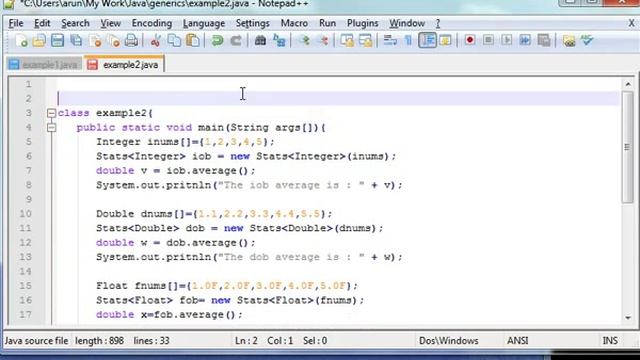Viewport: 640px width, 360px height.
Task: Click the Copy toolbar icon
Action: pos(174,40)
